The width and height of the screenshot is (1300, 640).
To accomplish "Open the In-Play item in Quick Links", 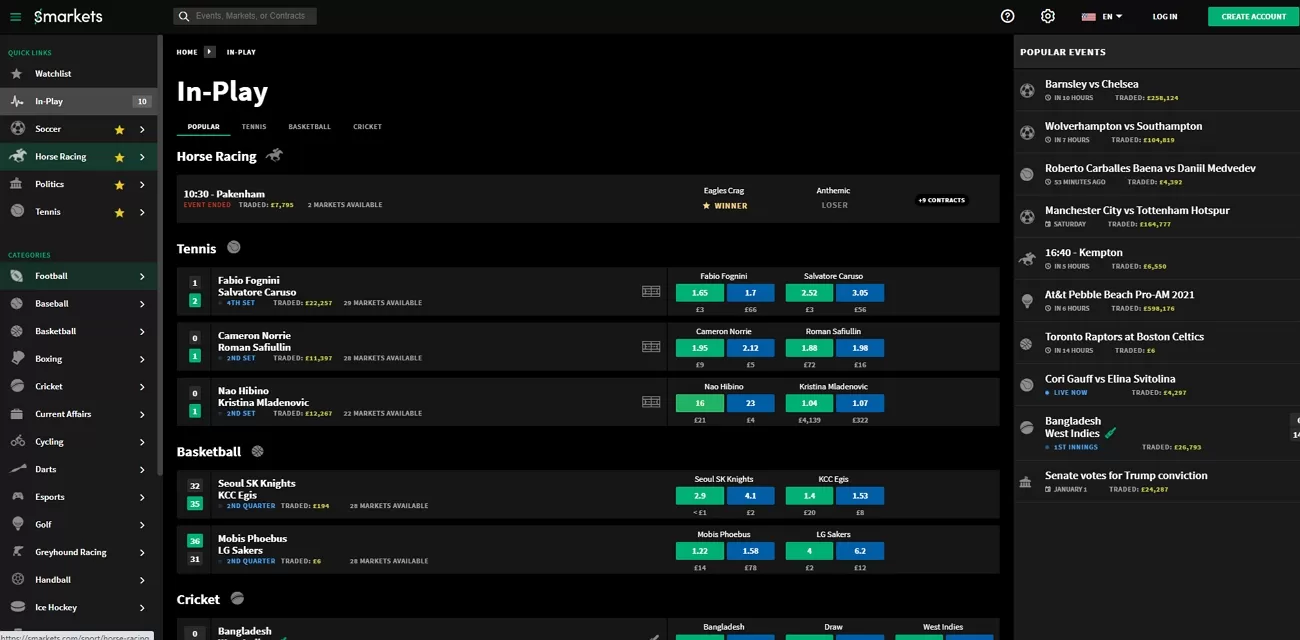I will 78,101.
